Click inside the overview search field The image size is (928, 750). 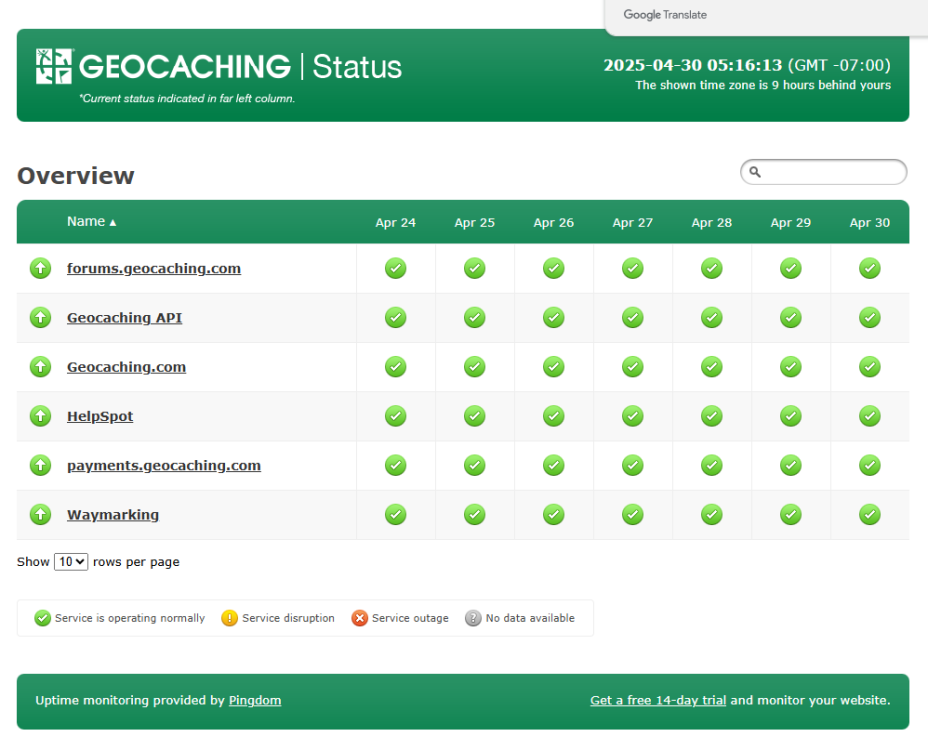point(832,172)
